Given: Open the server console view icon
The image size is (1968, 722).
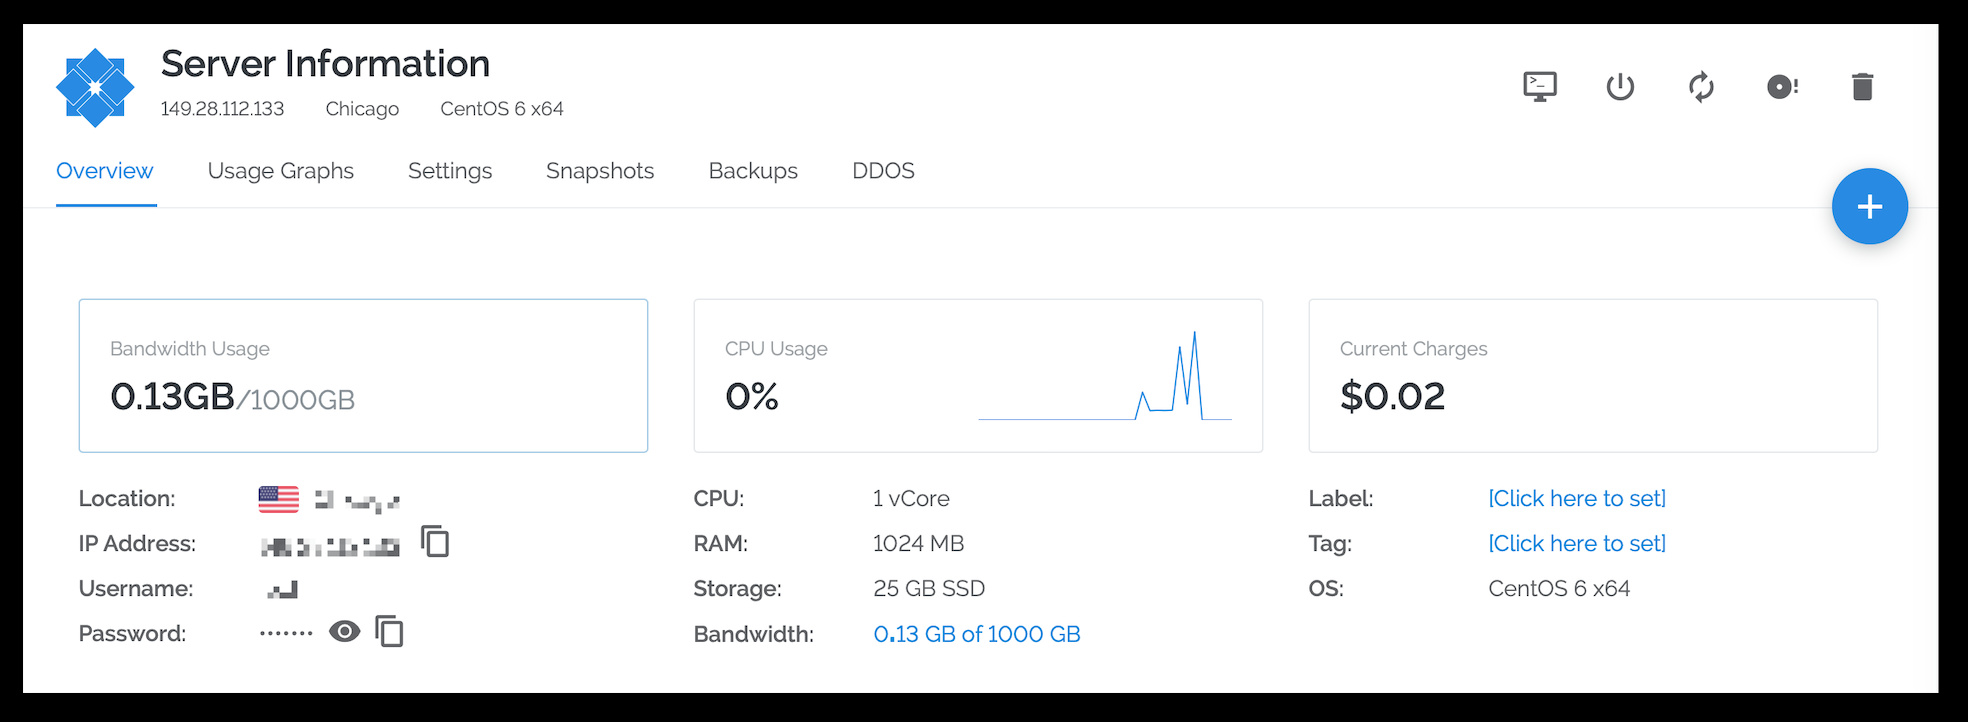Looking at the screenshot, I should pyautogui.click(x=1539, y=87).
